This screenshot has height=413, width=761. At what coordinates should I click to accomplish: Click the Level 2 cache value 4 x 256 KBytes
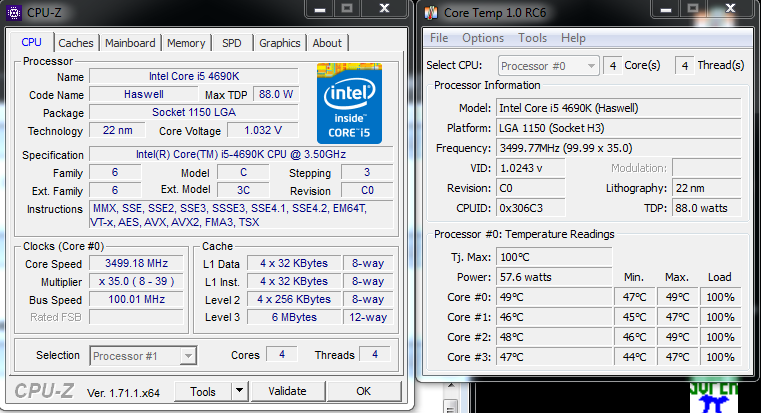294,299
